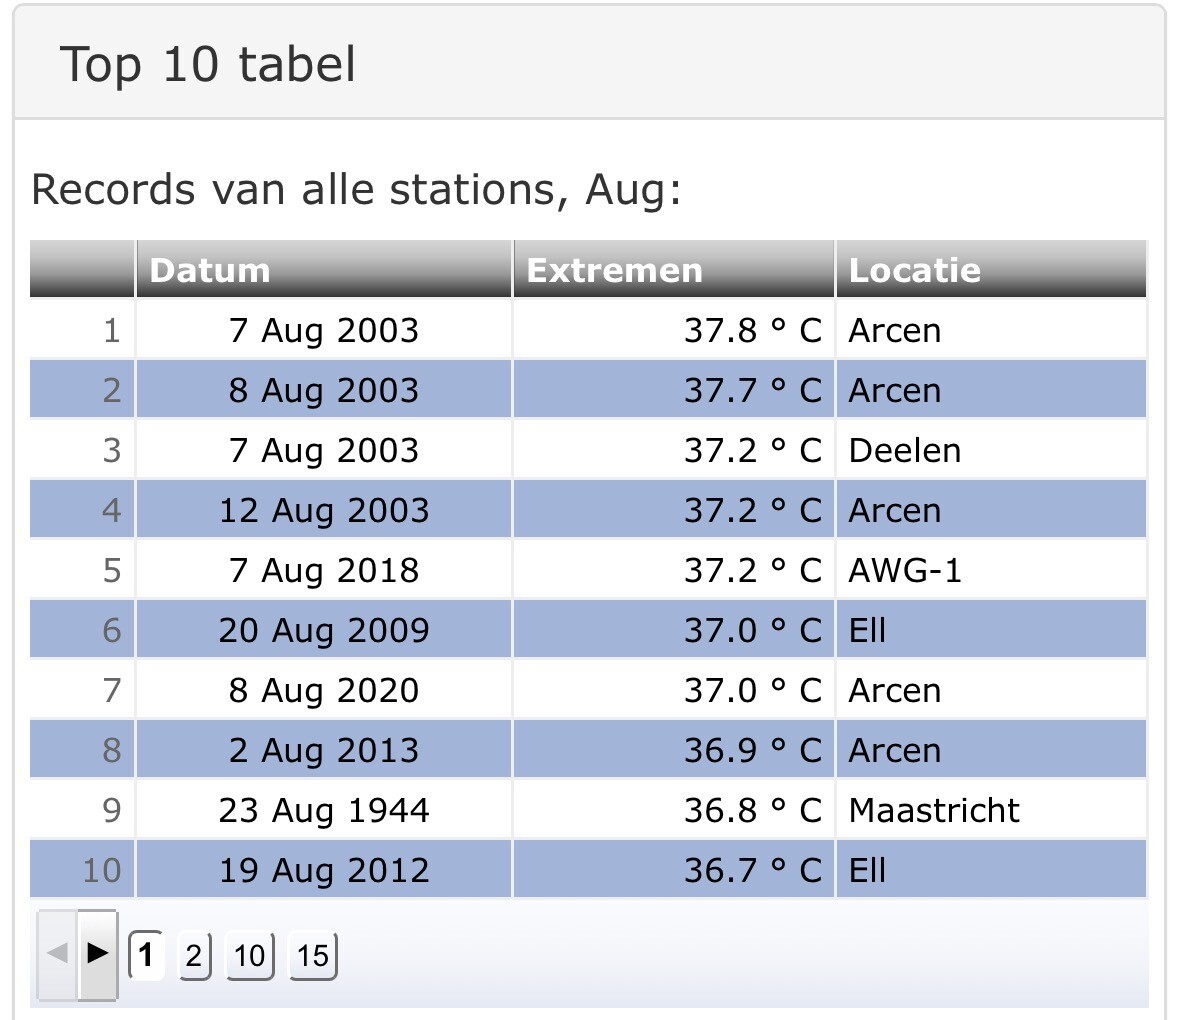
Task: Click the previous page arrow icon
Action: pyautogui.click(x=57, y=954)
